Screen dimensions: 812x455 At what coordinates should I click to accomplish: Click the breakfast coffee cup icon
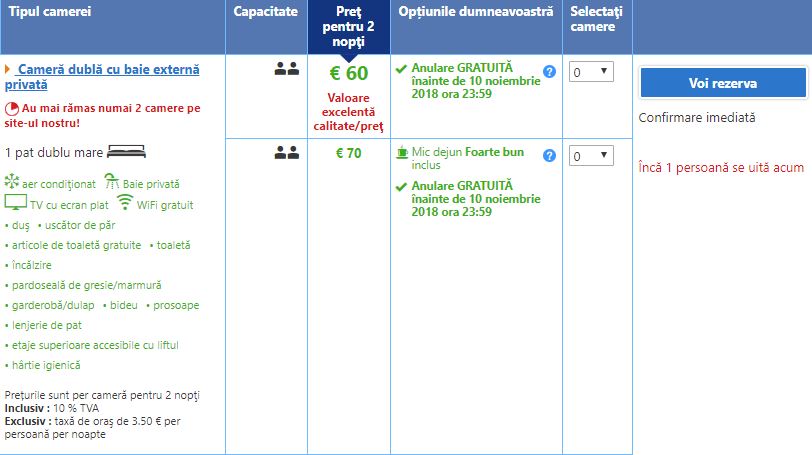click(x=402, y=153)
